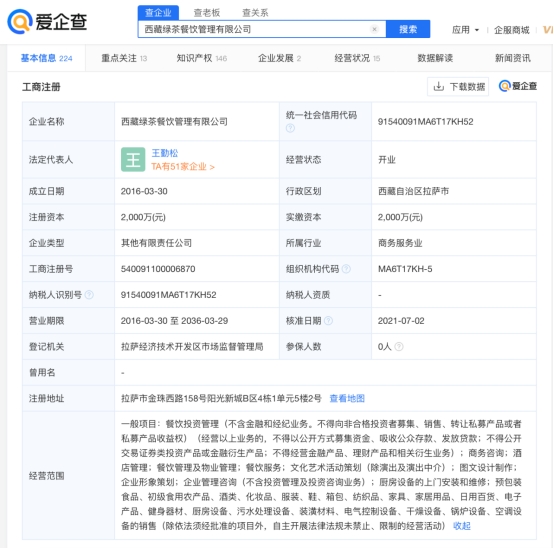Click the 组织机构代码 value MA6T17KH-5
This screenshot has width=554, height=549.
tap(405, 269)
